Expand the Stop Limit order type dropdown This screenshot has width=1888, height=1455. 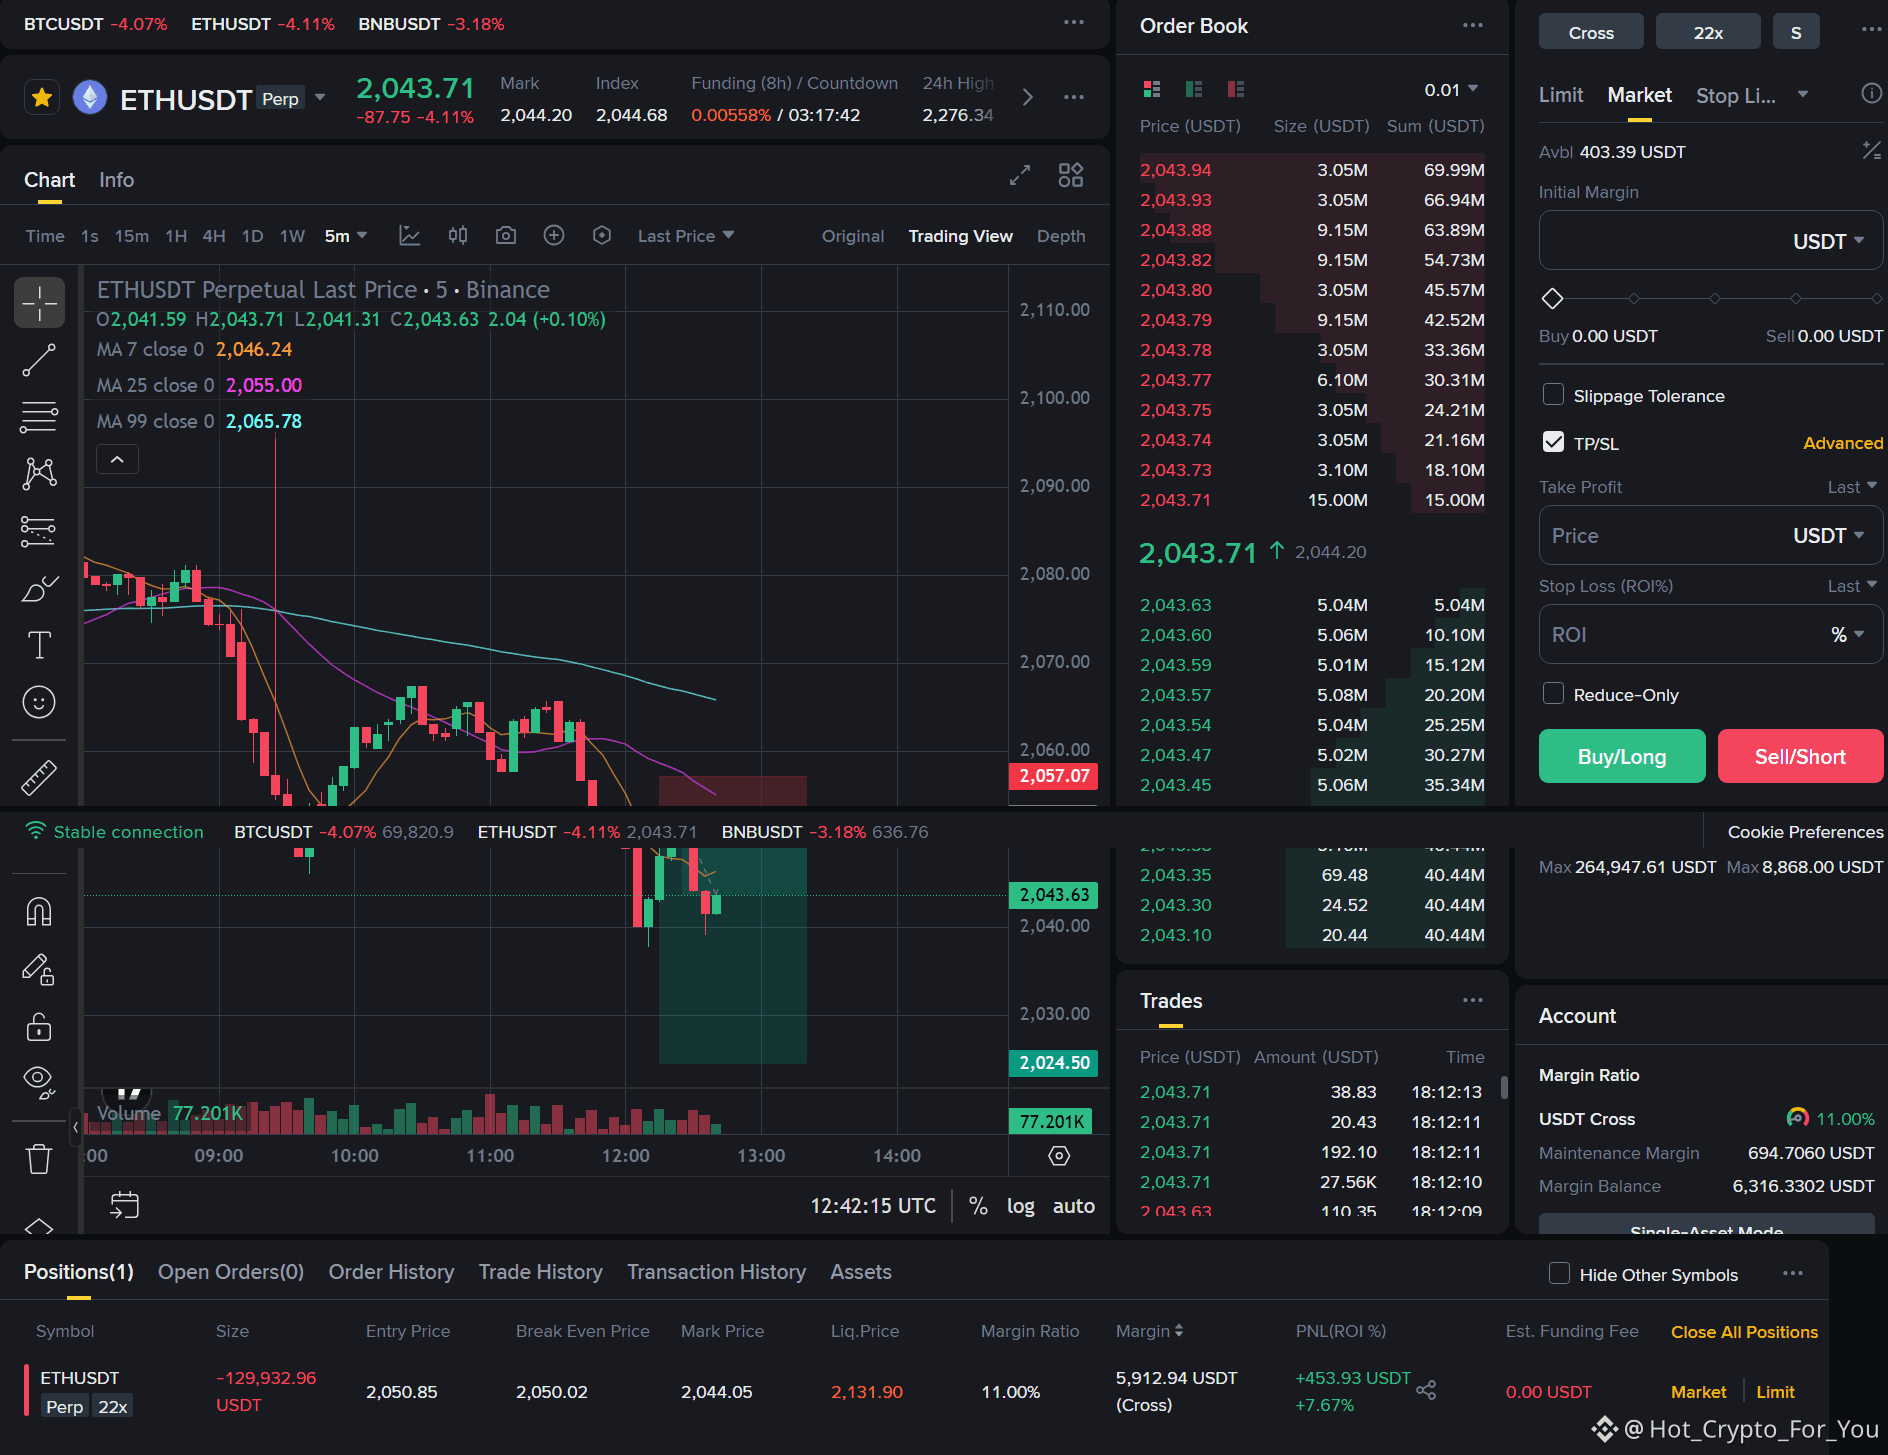(x=1803, y=95)
